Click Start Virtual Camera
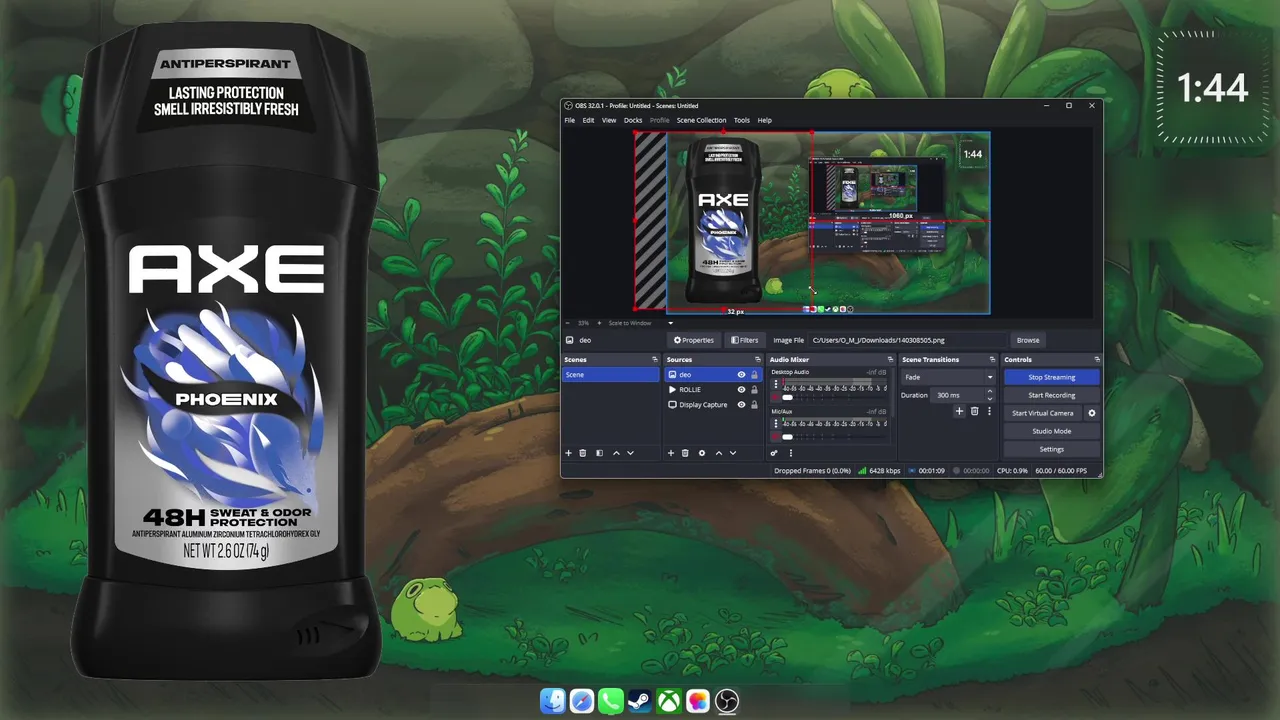 click(1043, 413)
